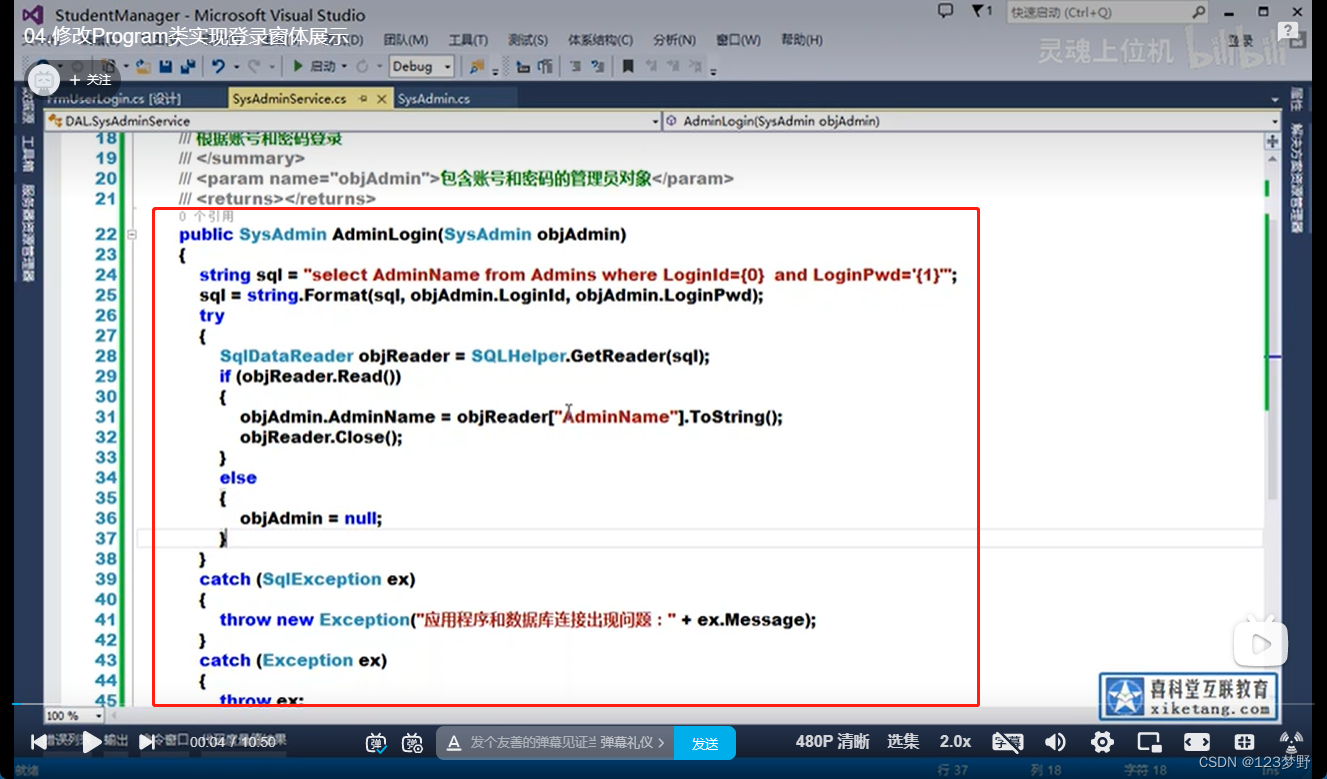
Task: Open the feedback speech bubble icon
Action: tap(945, 12)
